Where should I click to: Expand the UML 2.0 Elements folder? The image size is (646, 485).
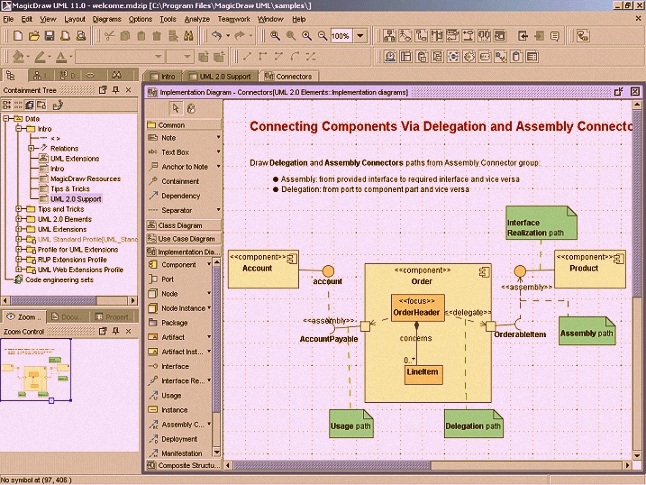coord(19,219)
